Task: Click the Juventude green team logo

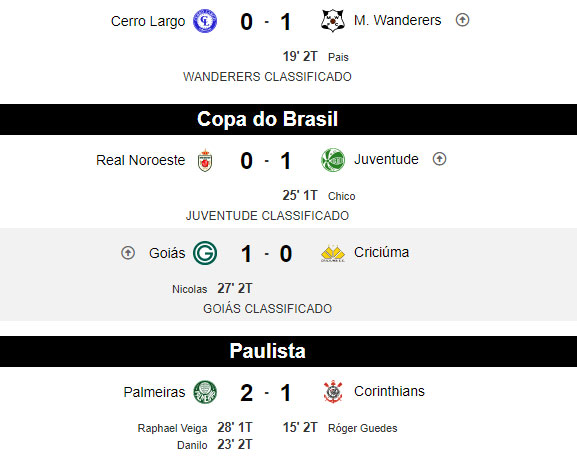Action: pos(333,160)
